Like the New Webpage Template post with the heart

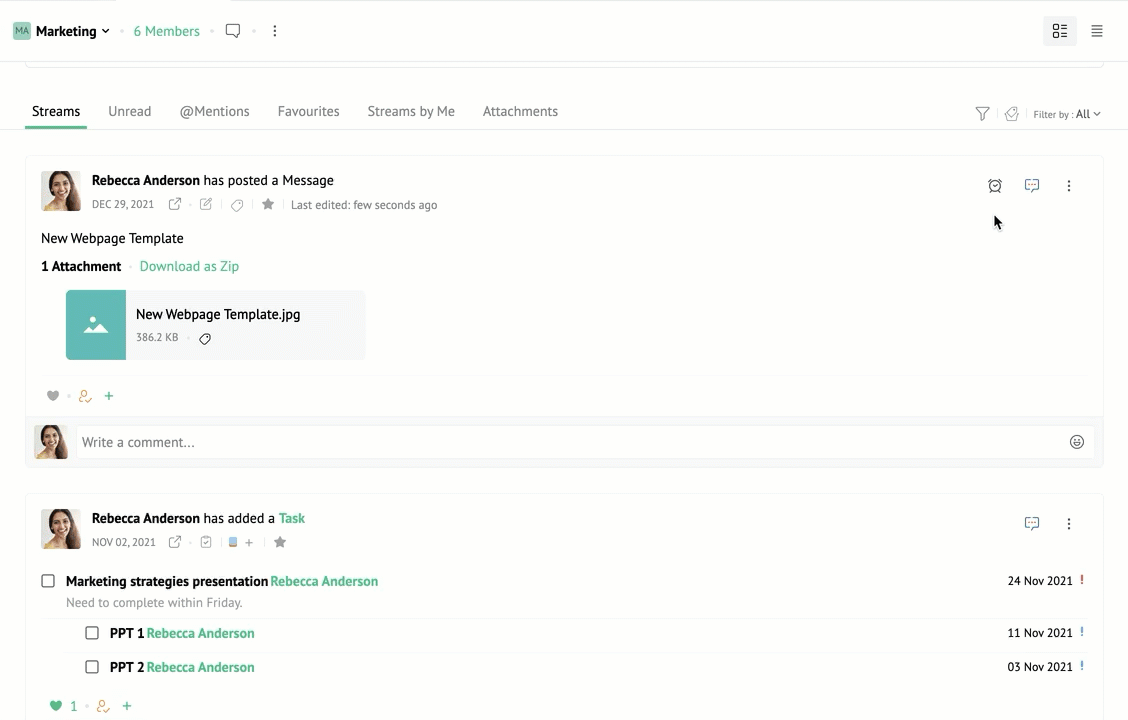53,396
